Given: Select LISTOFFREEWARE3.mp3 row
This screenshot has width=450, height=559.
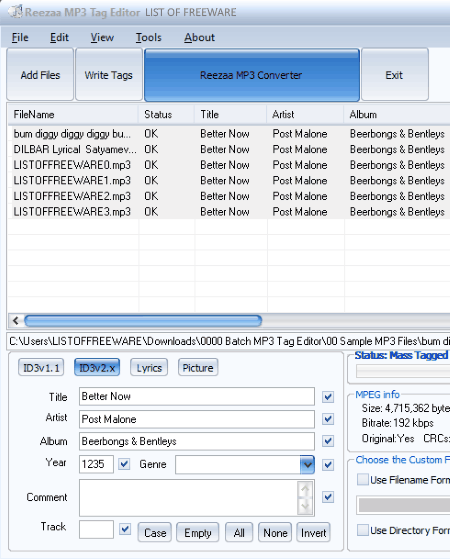Looking at the screenshot, I should [x=228, y=212].
